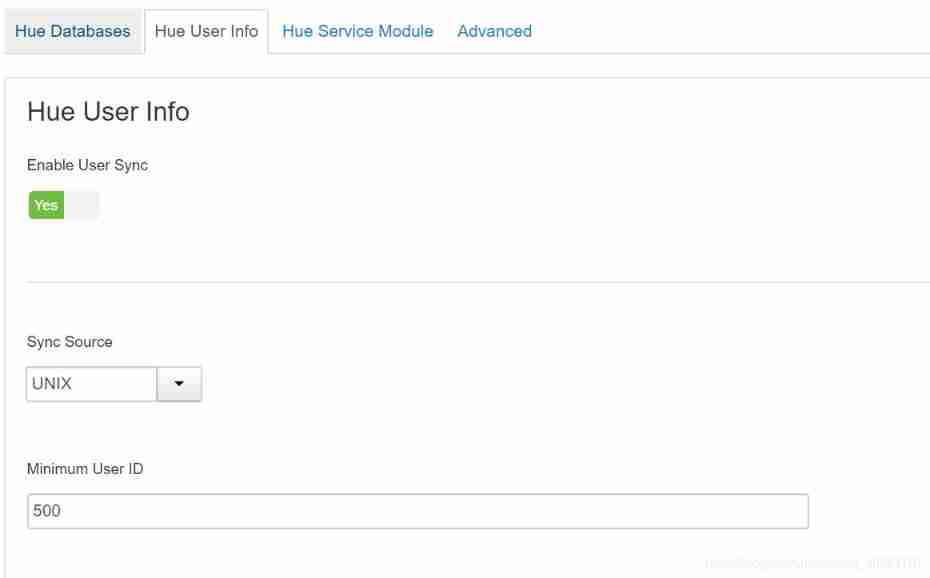Click the Minimum User ID label

(85, 468)
